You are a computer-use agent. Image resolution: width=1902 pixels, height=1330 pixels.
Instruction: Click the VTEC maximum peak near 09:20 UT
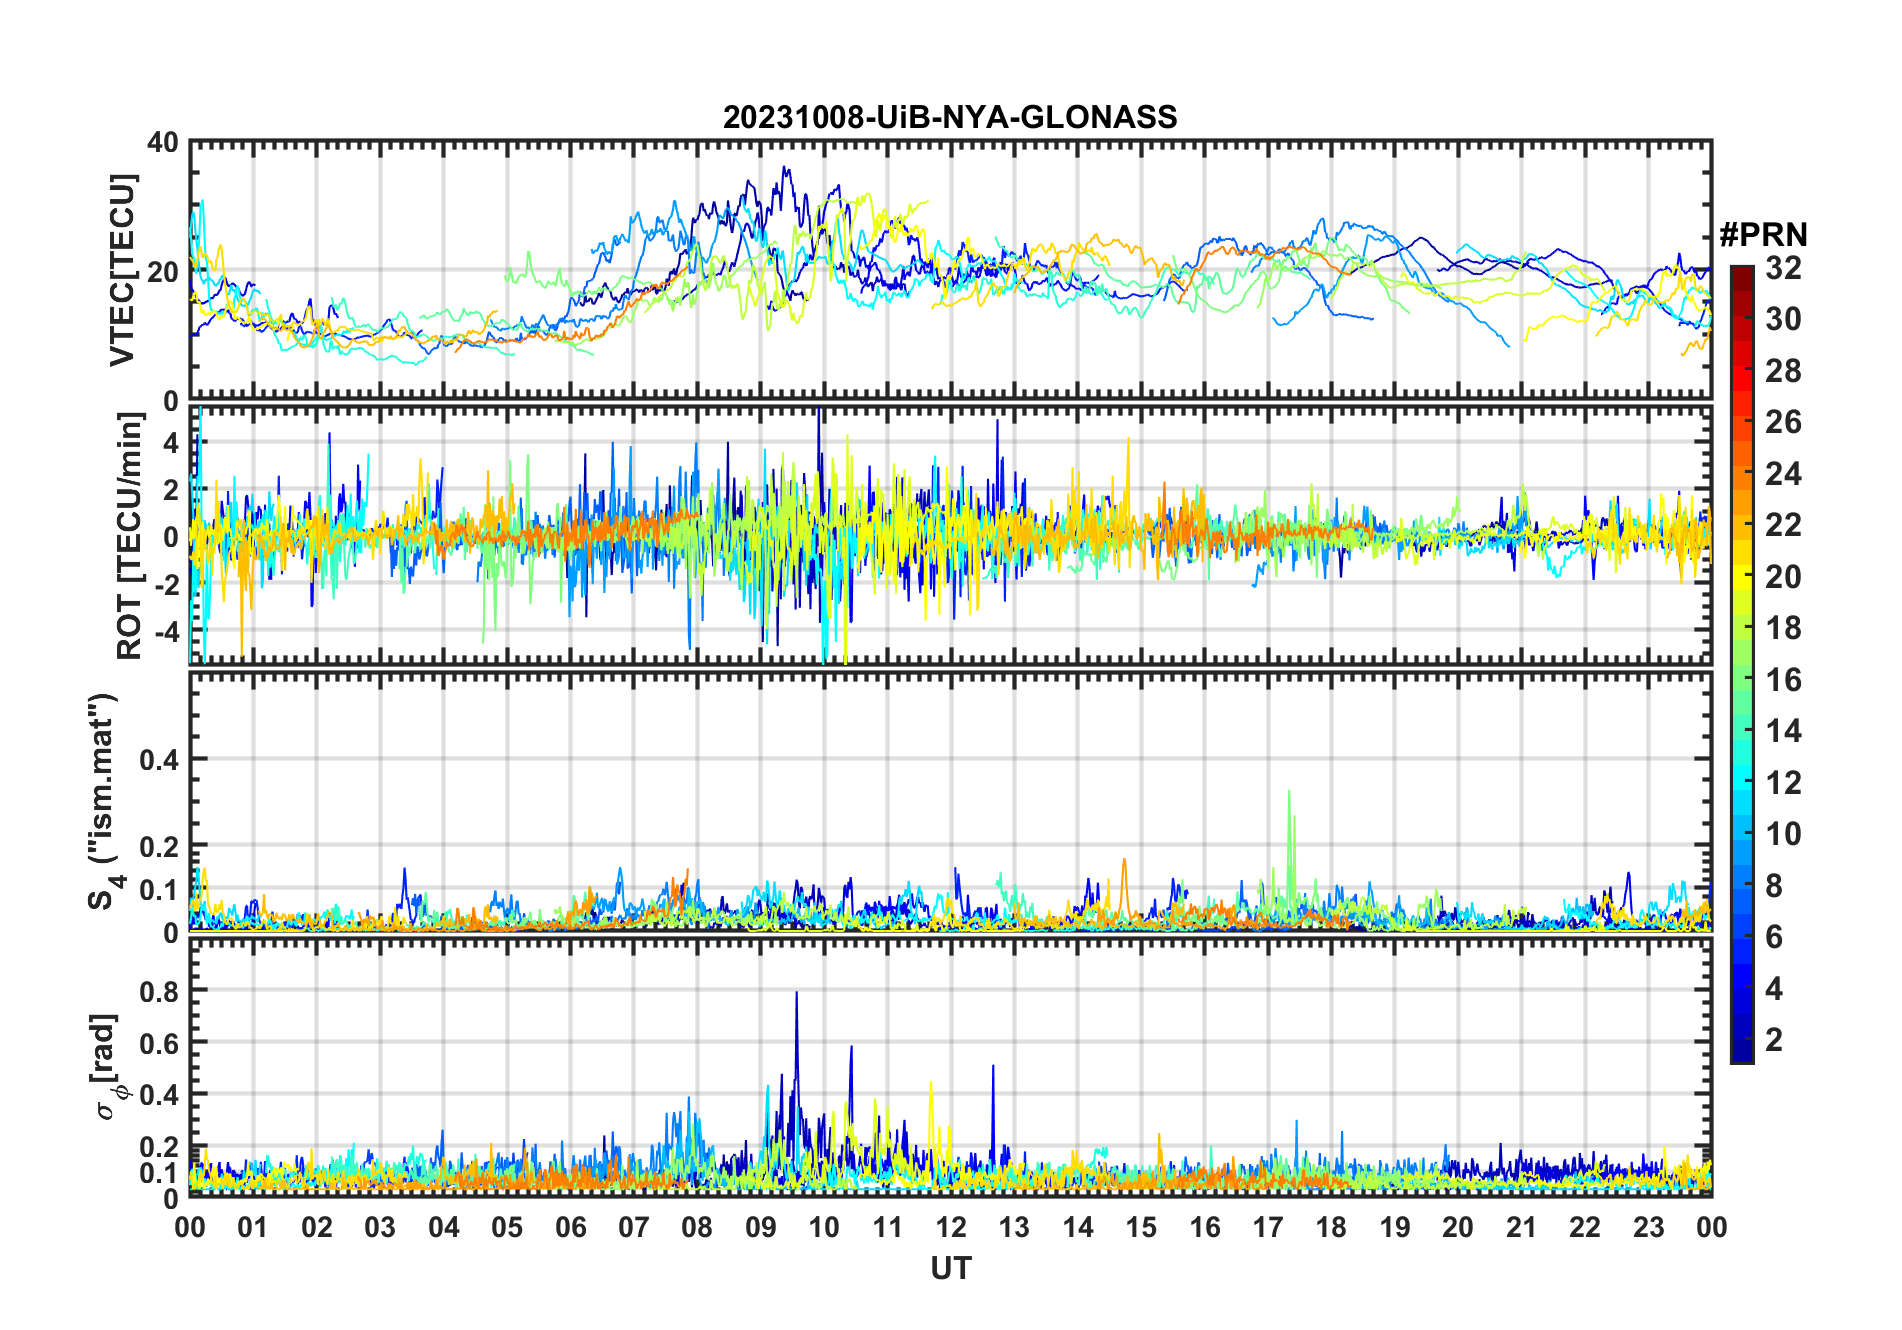point(785,169)
